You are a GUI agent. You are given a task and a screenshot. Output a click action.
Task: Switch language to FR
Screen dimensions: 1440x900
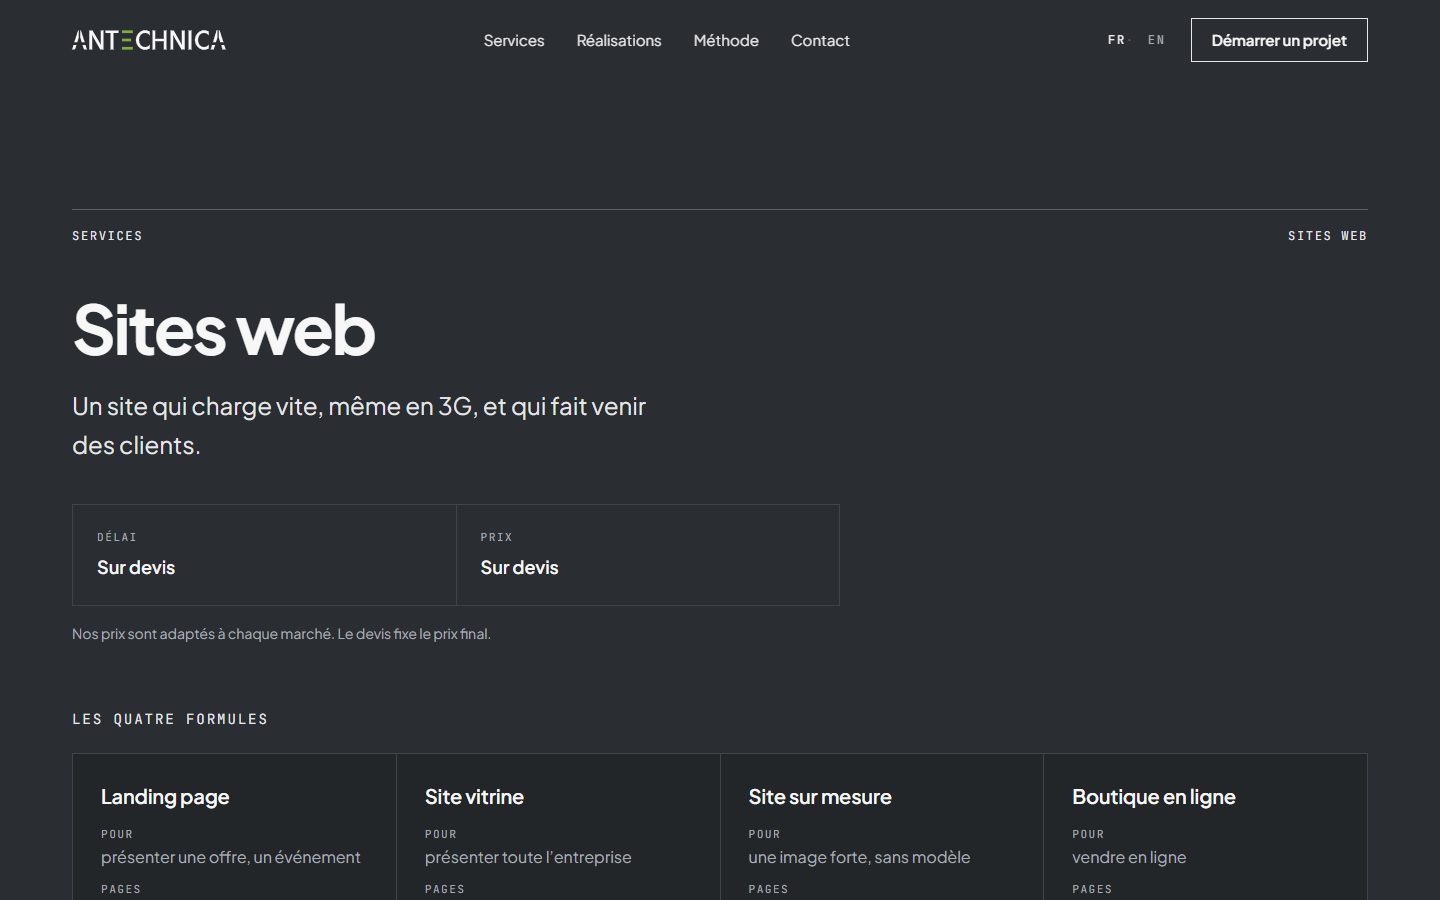(1116, 40)
